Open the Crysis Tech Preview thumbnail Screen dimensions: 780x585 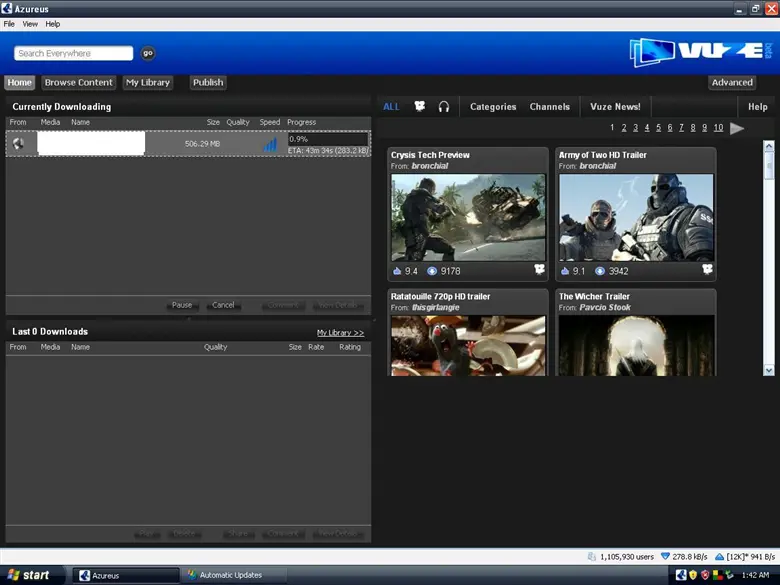tap(468, 217)
